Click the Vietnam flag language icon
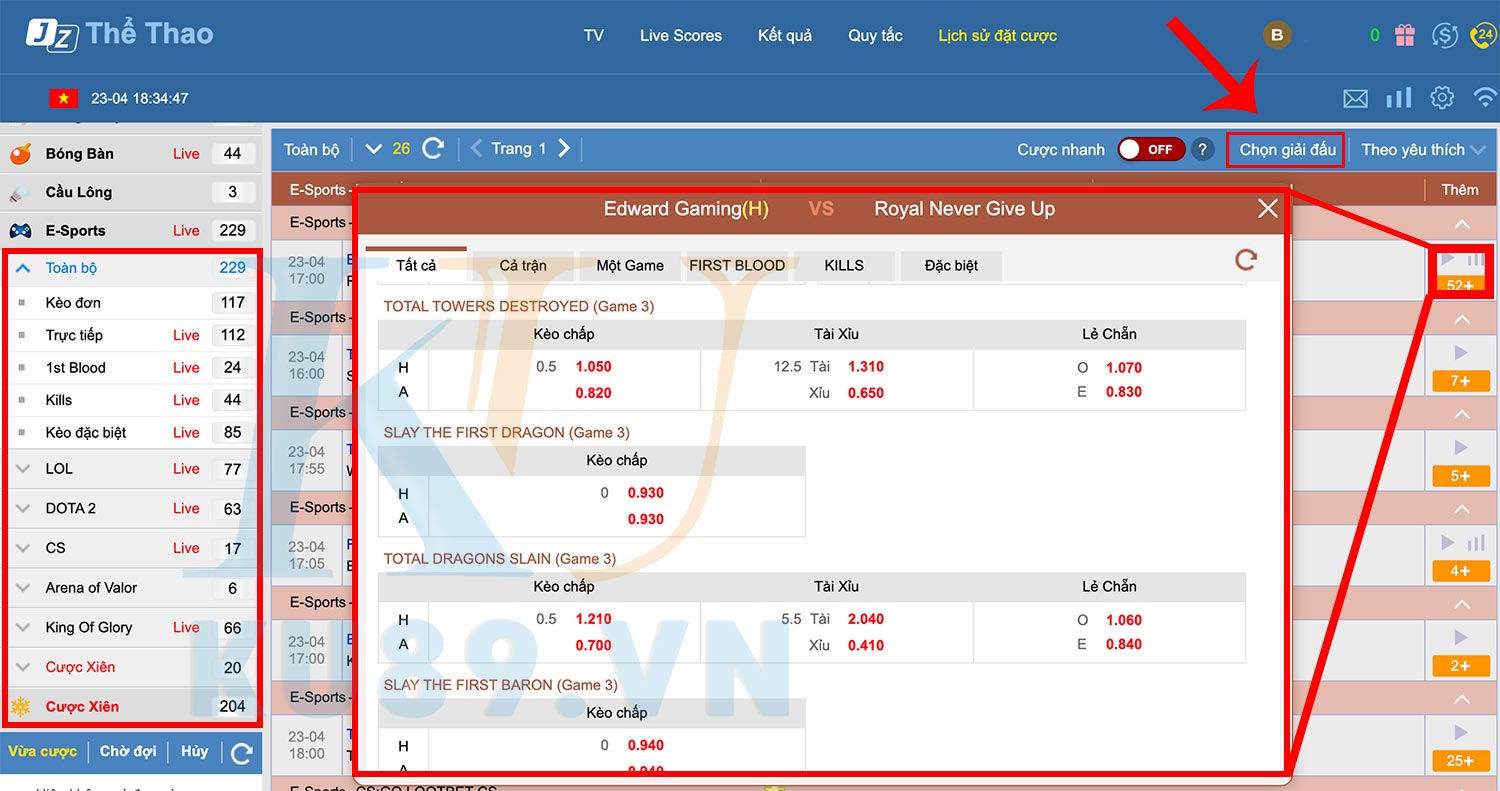The image size is (1500, 791). click(x=64, y=98)
